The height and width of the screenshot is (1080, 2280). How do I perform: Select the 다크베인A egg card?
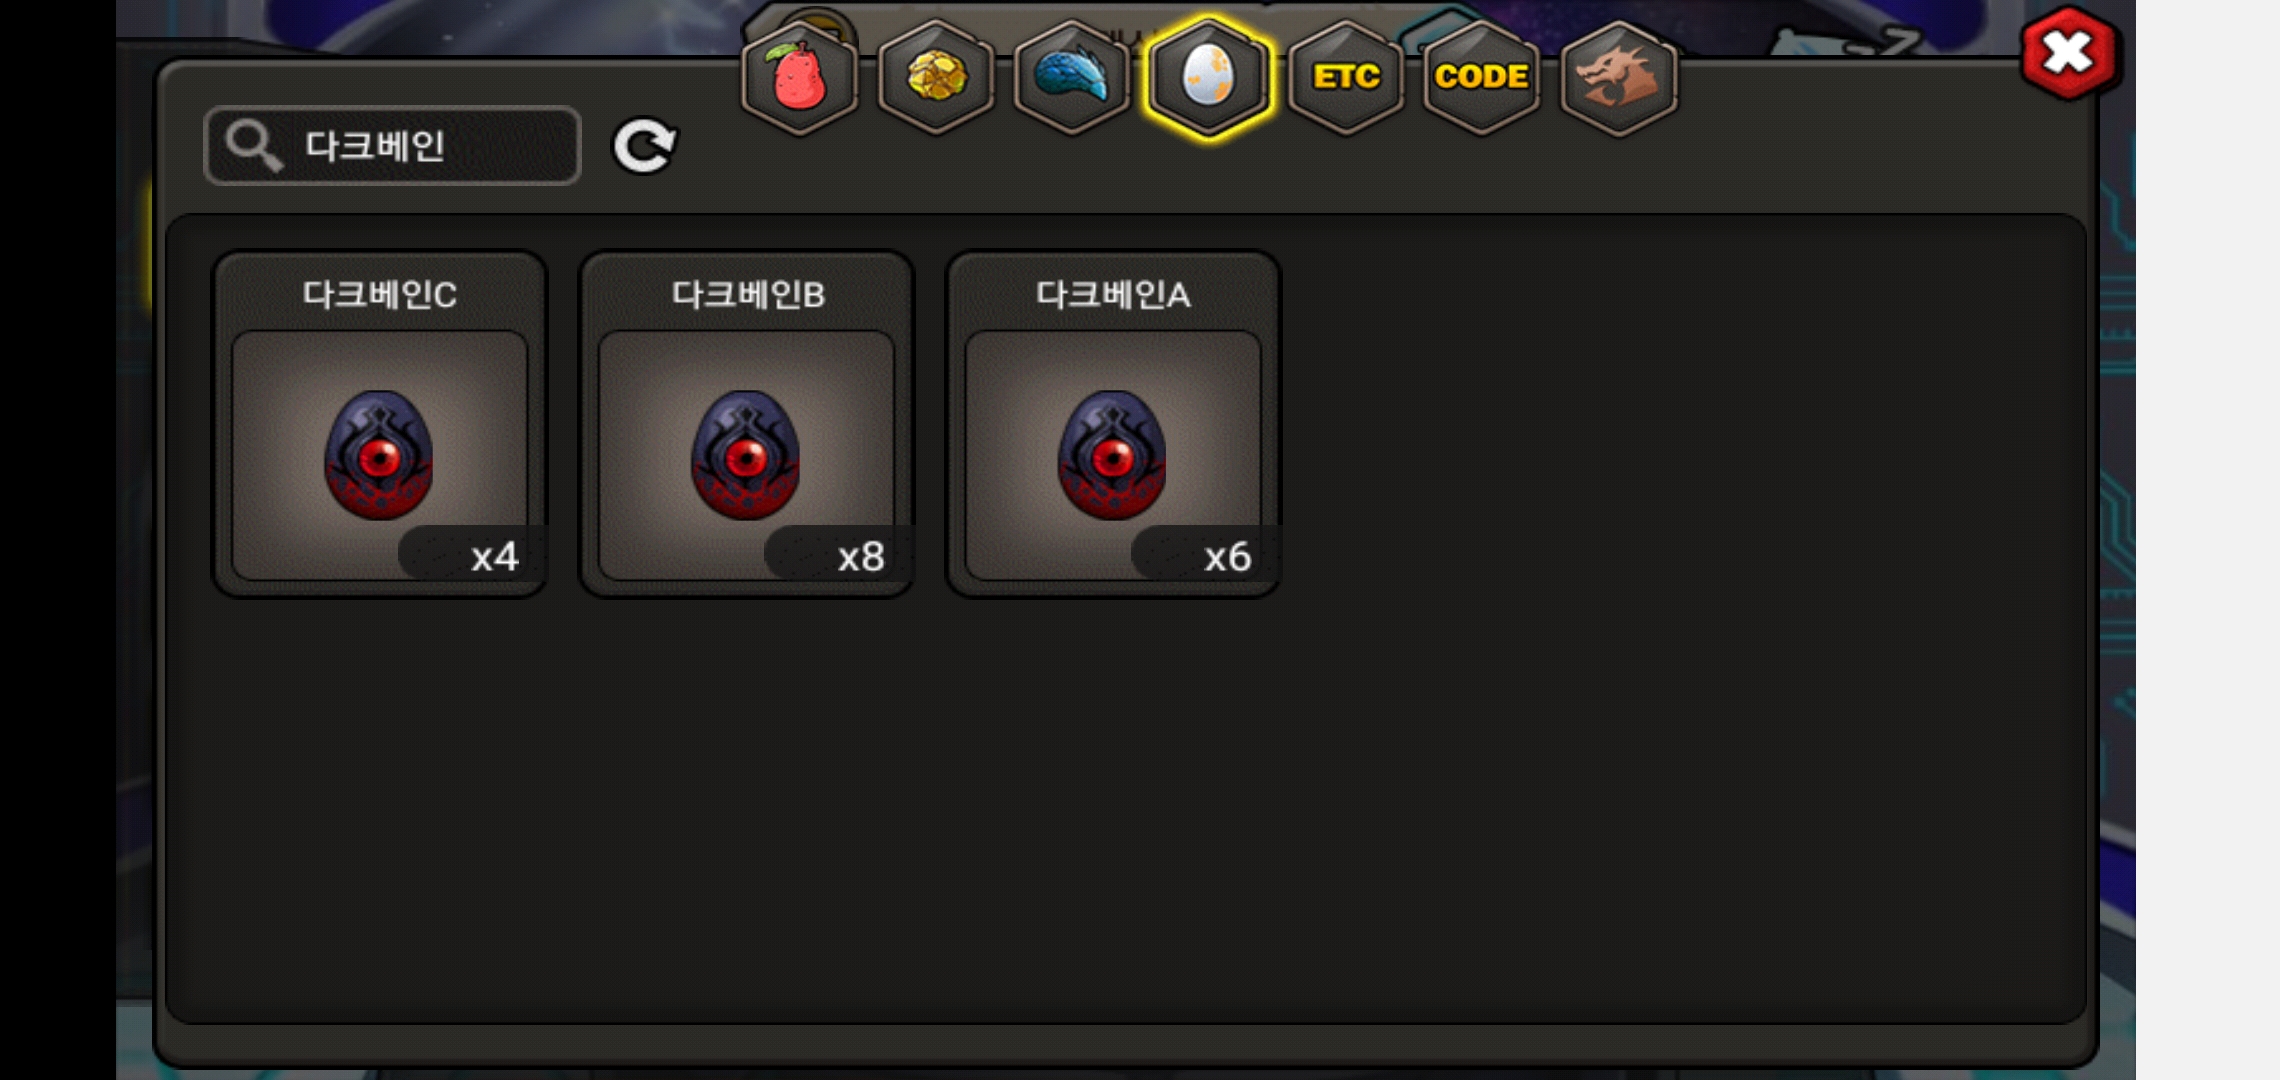[x=1113, y=424]
